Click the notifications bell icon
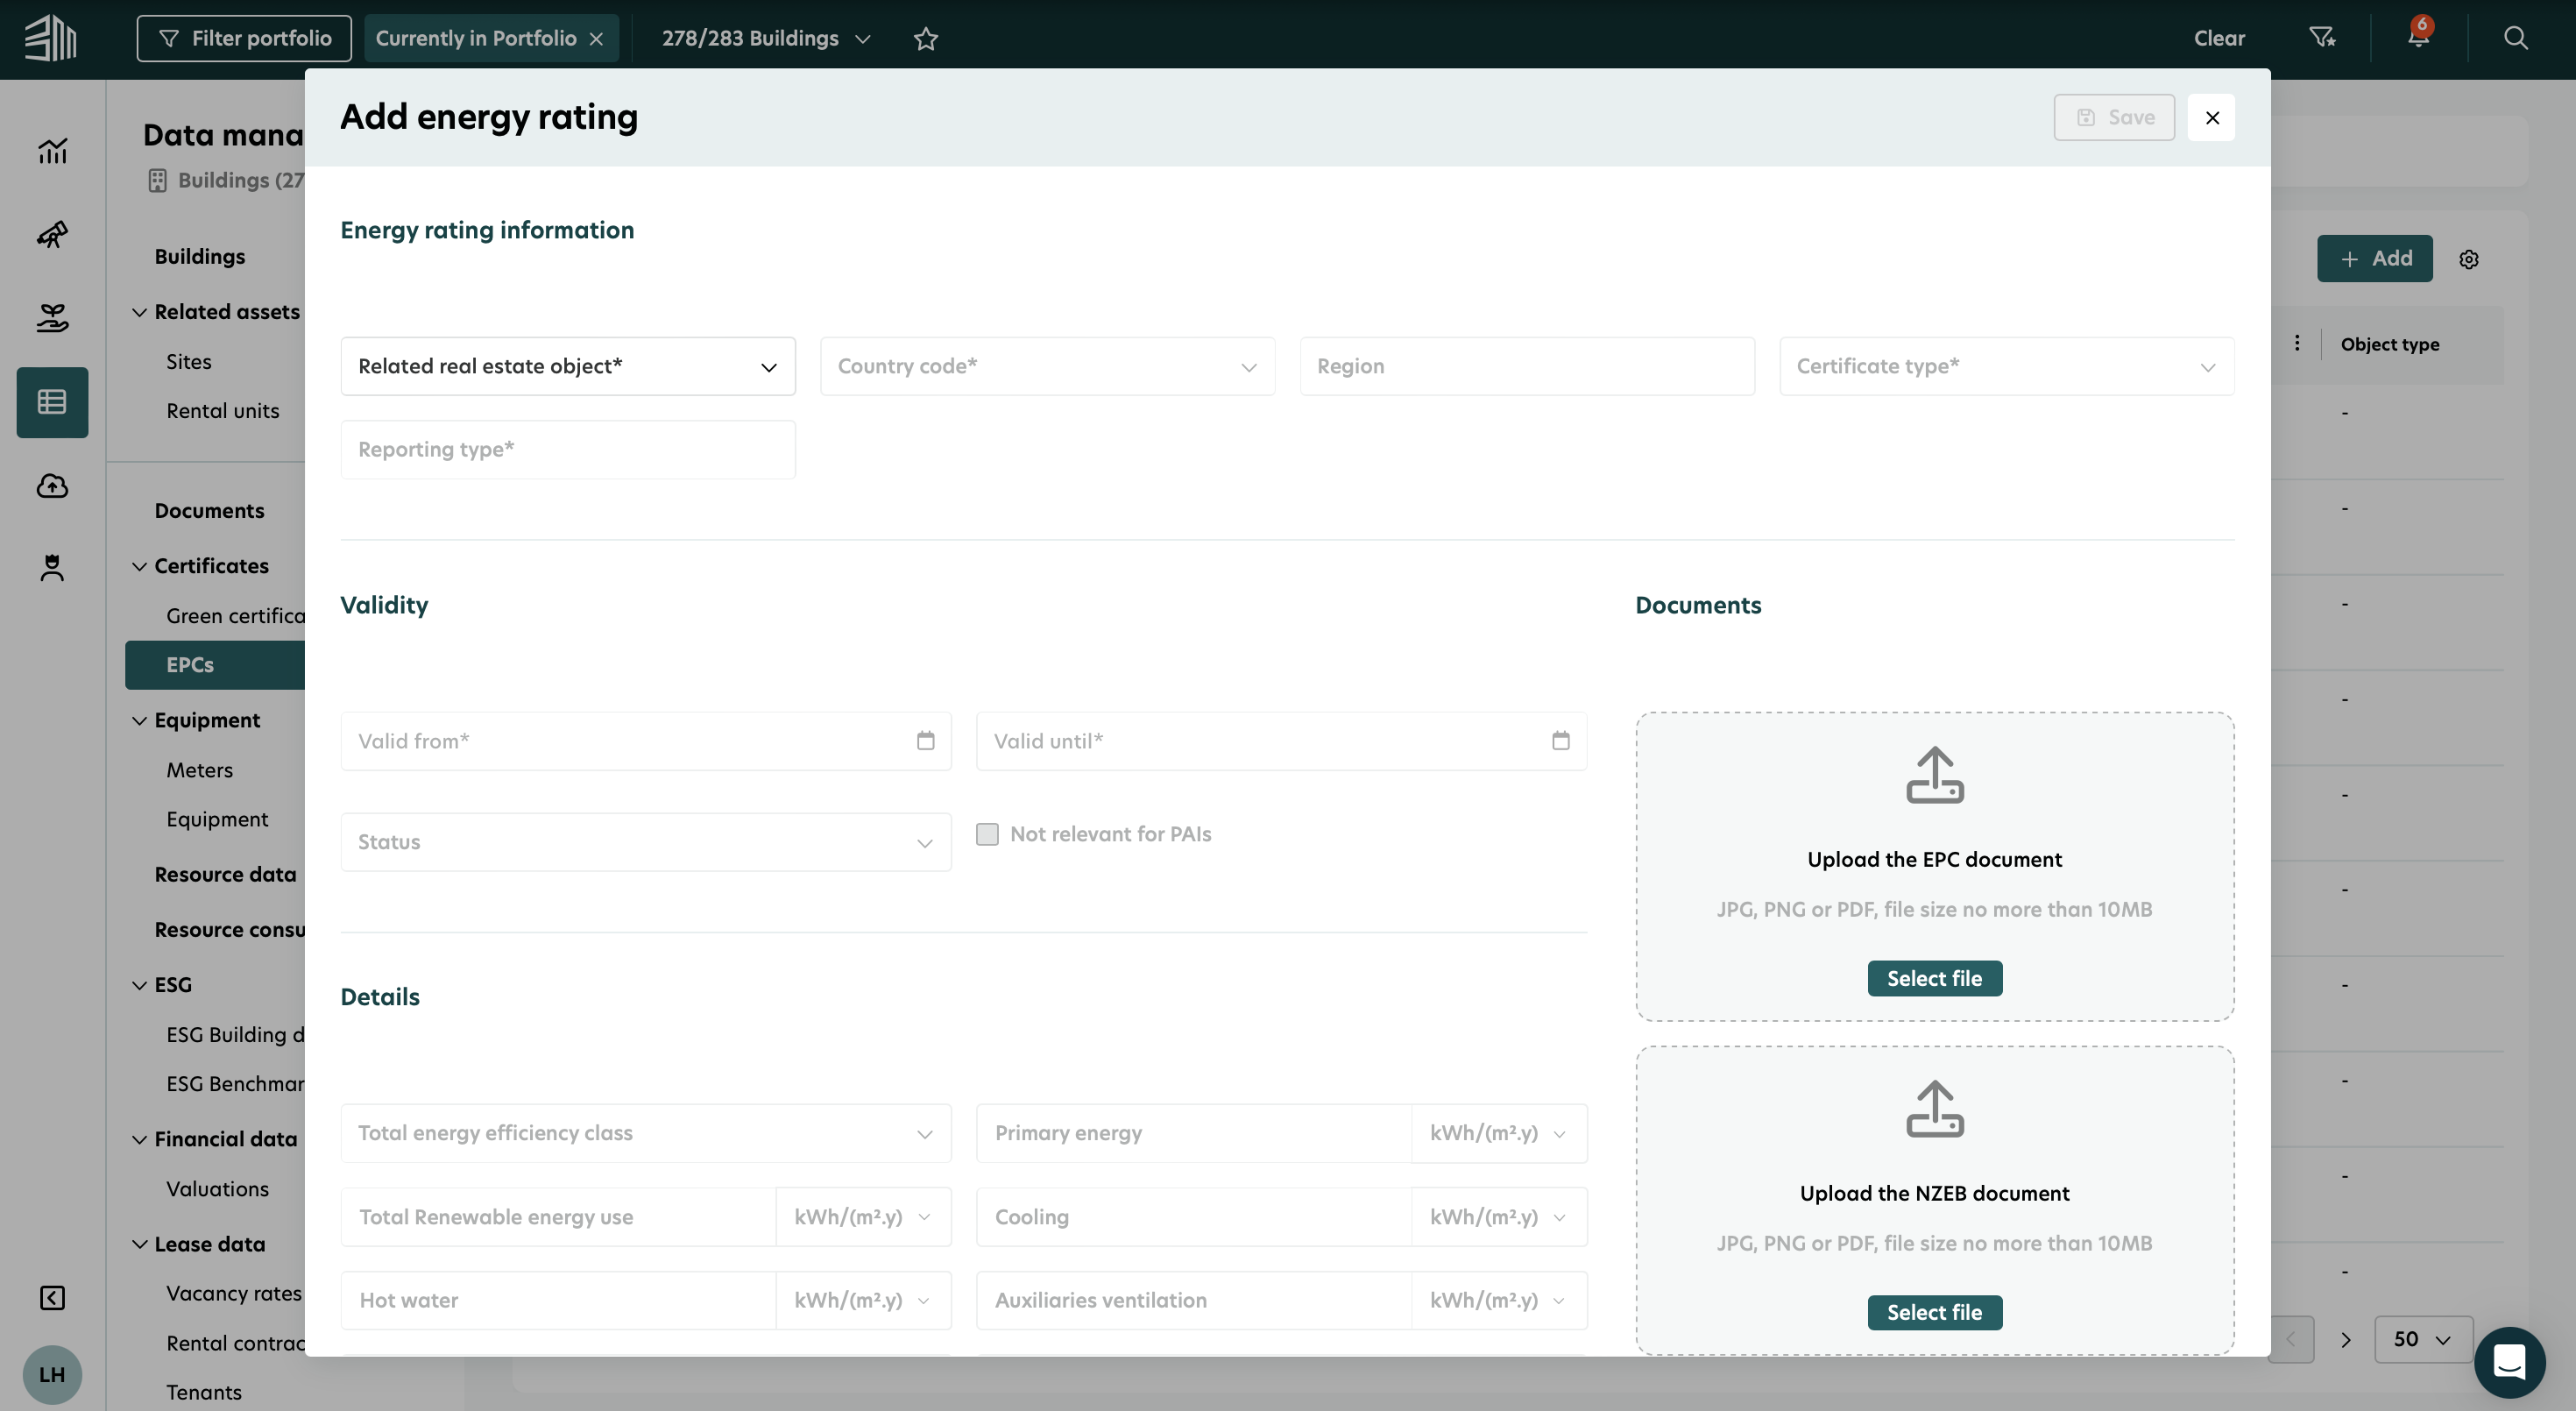The width and height of the screenshot is (2576, 1411). coord(2417,38)
